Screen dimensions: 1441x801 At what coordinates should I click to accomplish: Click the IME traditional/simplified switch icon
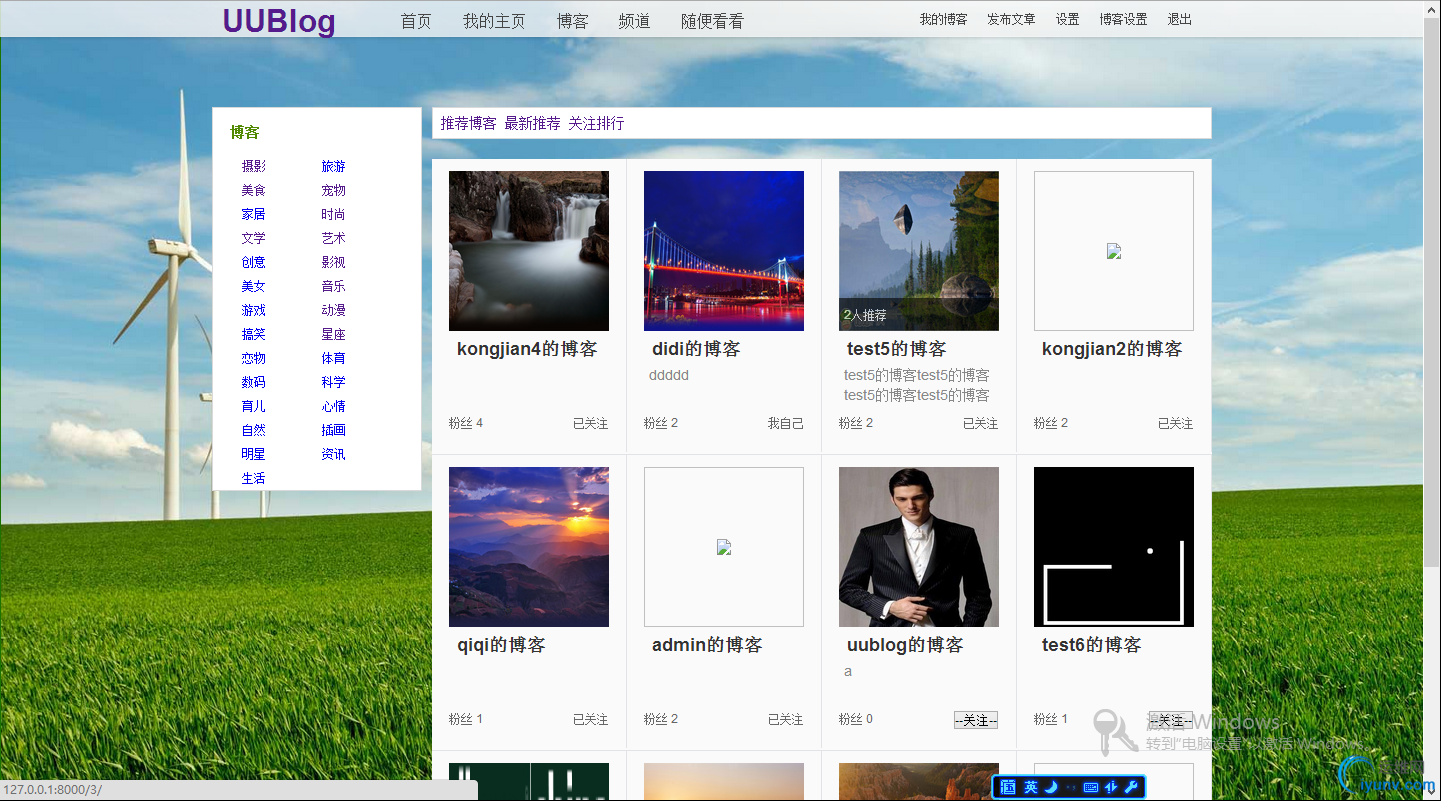(x=1111, y=787)
